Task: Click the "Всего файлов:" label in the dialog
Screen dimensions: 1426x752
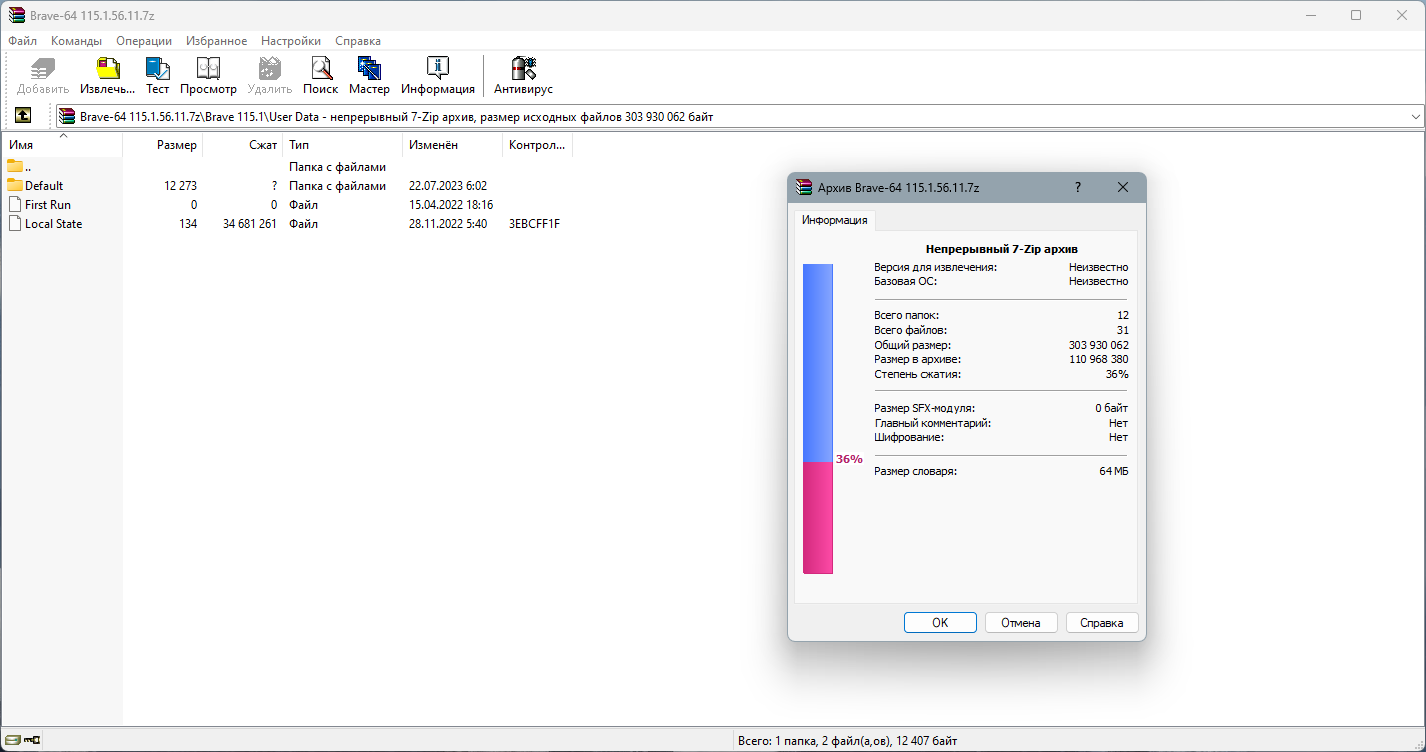Action: point(910,330)
